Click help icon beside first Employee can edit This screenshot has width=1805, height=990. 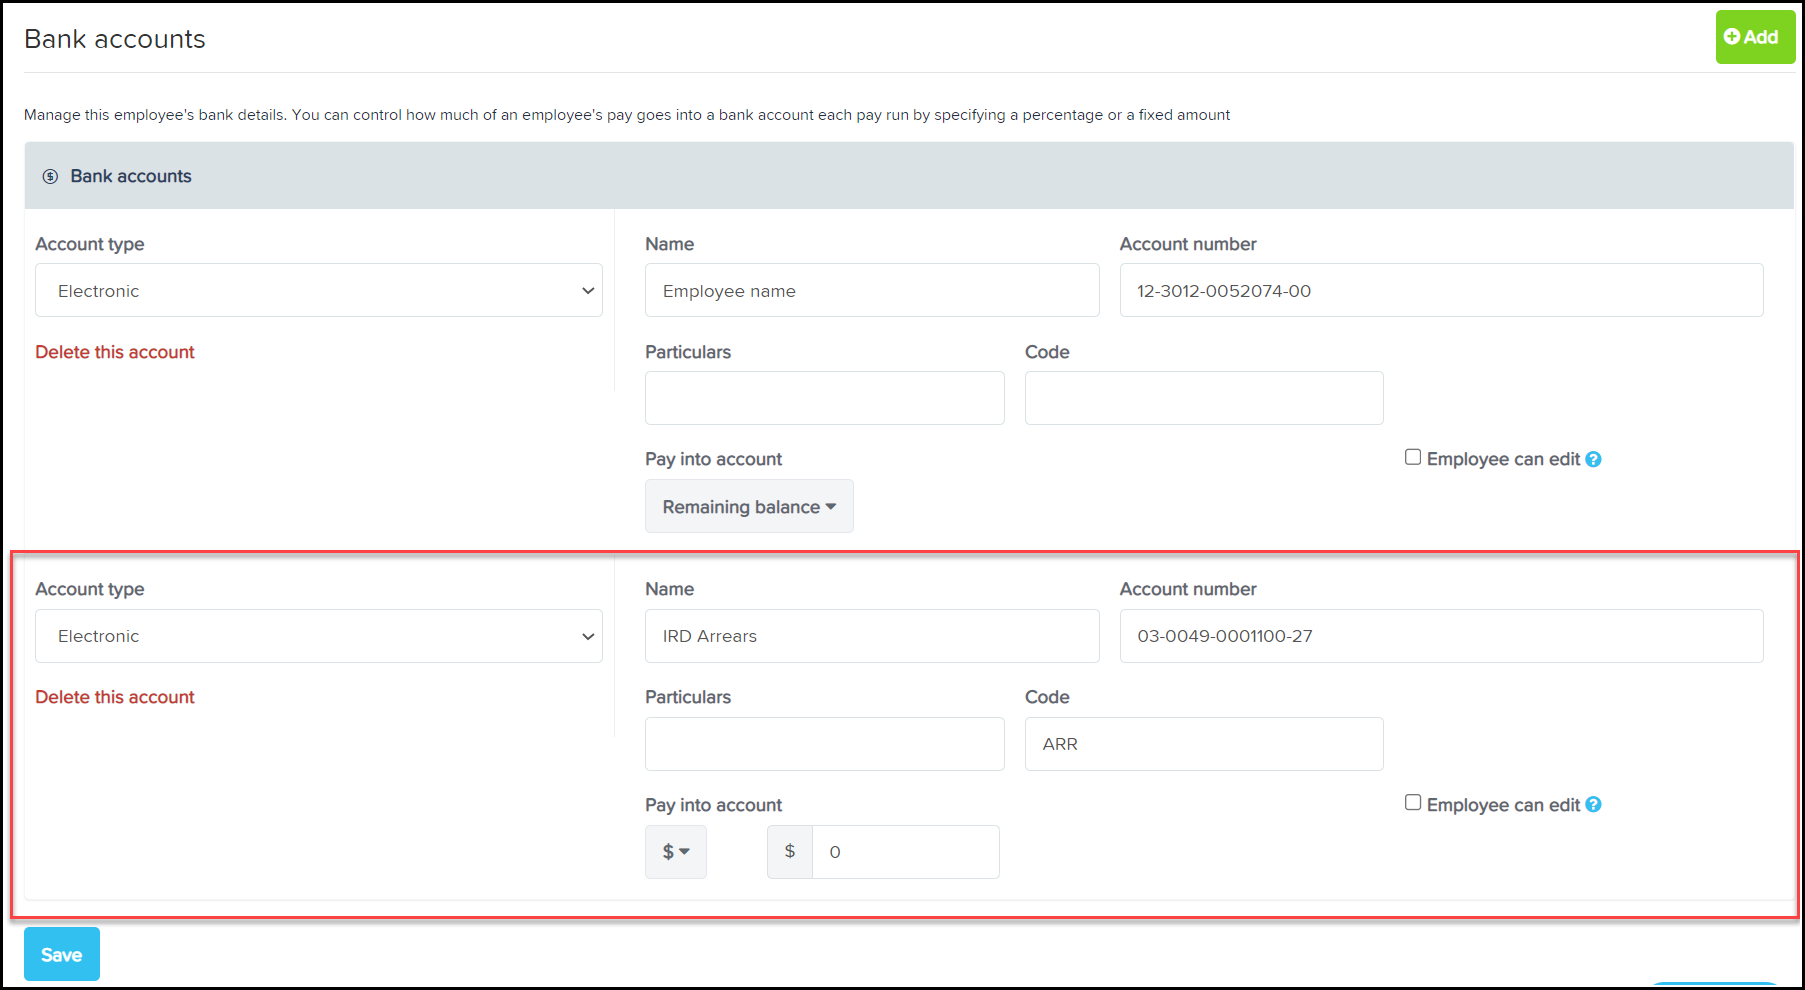[x=1593, y=459]
